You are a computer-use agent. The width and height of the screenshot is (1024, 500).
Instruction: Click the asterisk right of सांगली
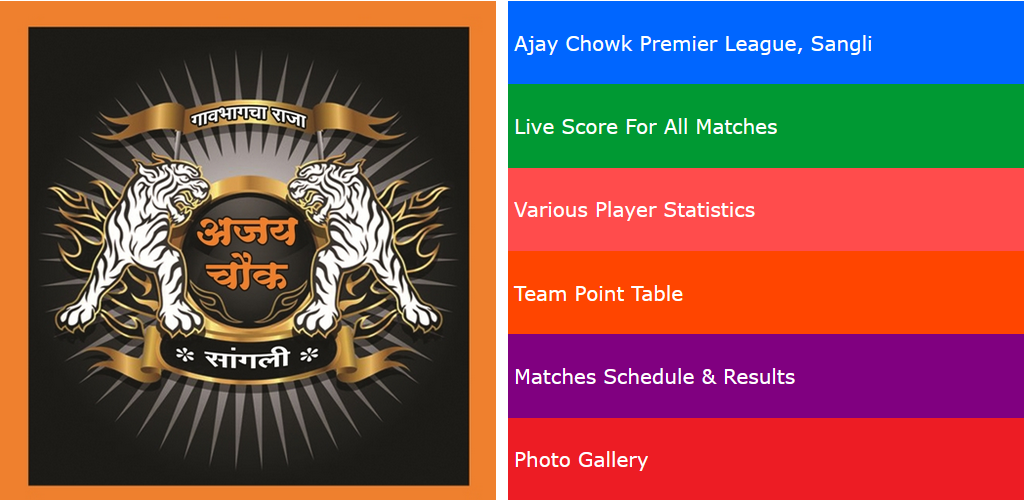[309, 356]
